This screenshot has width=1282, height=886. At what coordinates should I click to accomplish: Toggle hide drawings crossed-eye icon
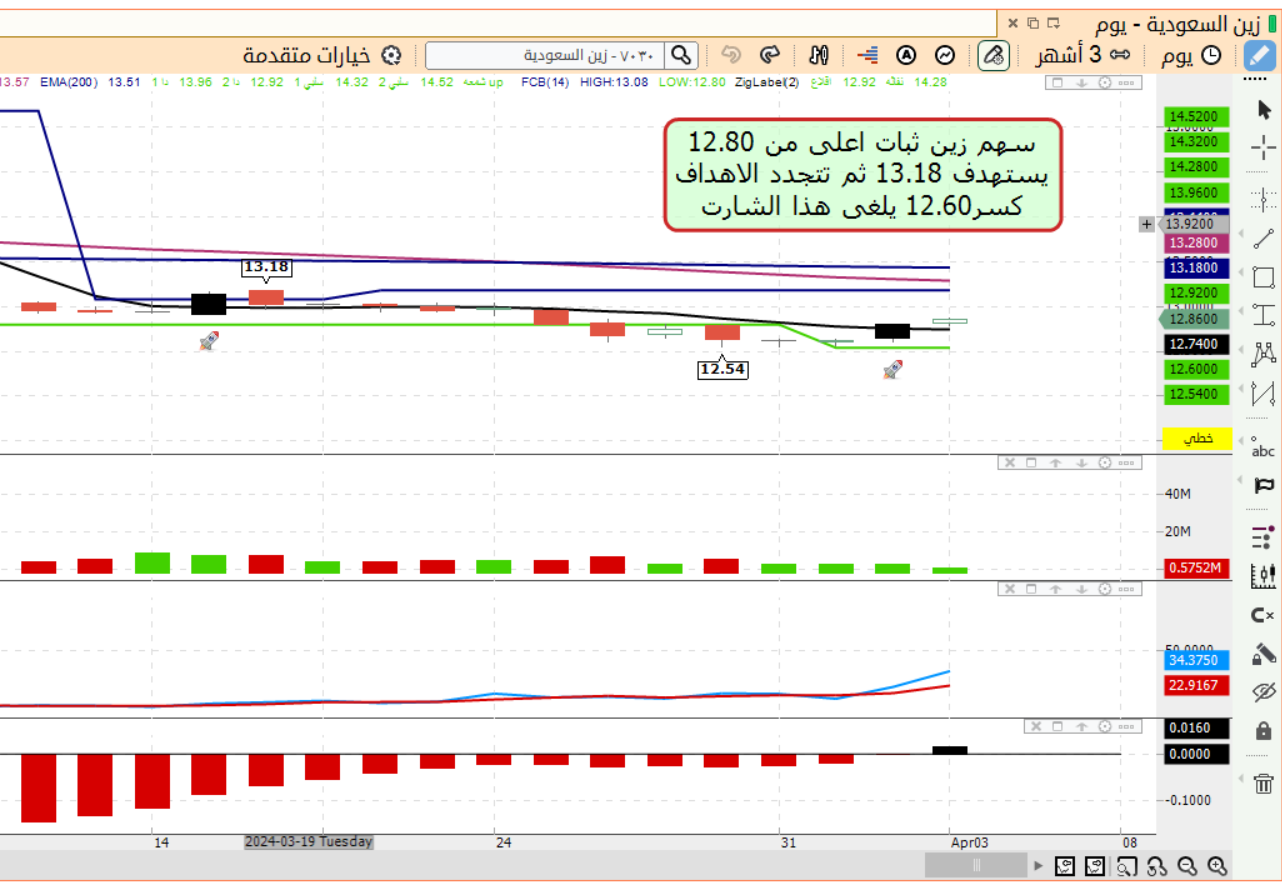pyautogui.click(x=1263, y=692)
